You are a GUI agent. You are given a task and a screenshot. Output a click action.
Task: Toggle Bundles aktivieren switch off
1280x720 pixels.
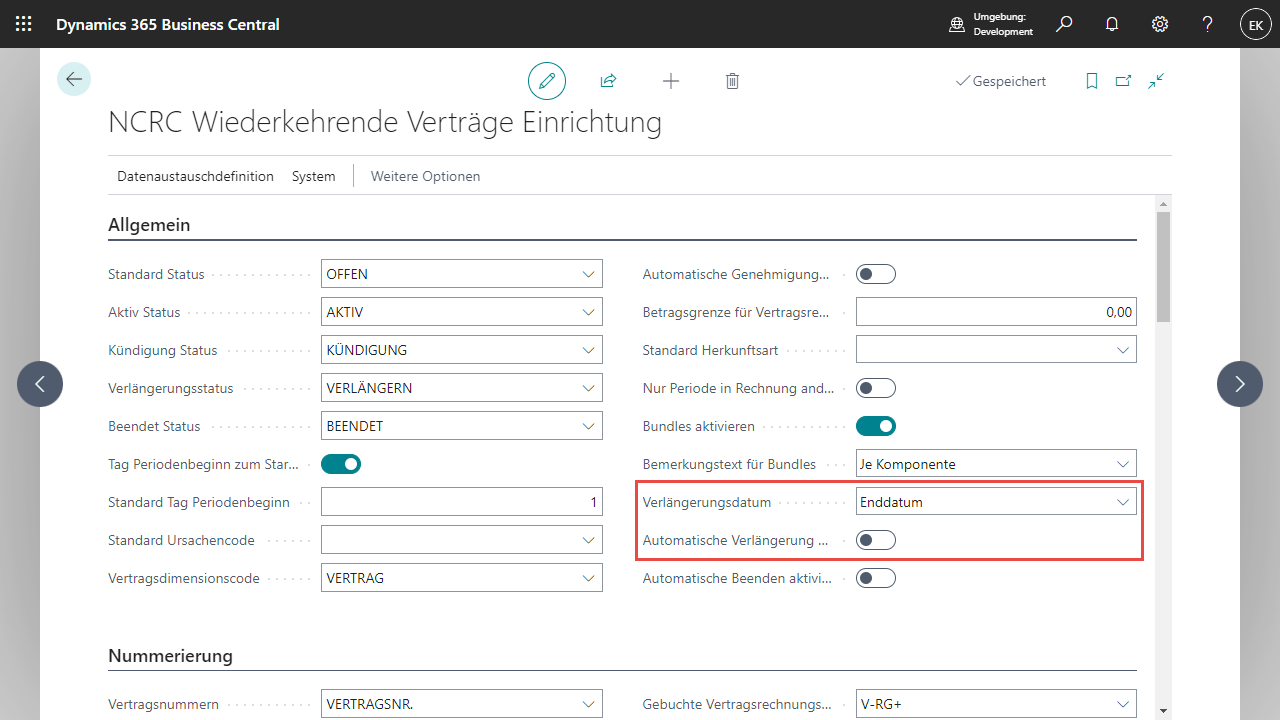(x=876, y=426)
